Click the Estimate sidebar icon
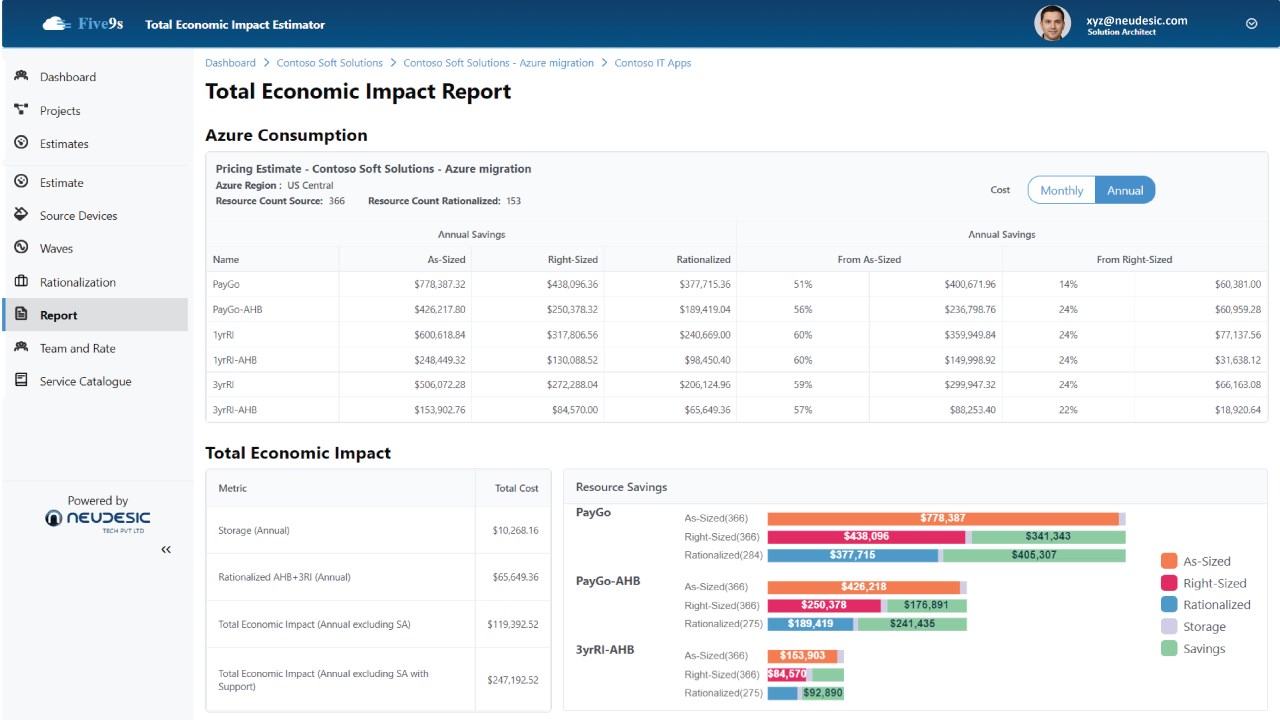Screen dimensions: 1280x720 pos(21,182)
